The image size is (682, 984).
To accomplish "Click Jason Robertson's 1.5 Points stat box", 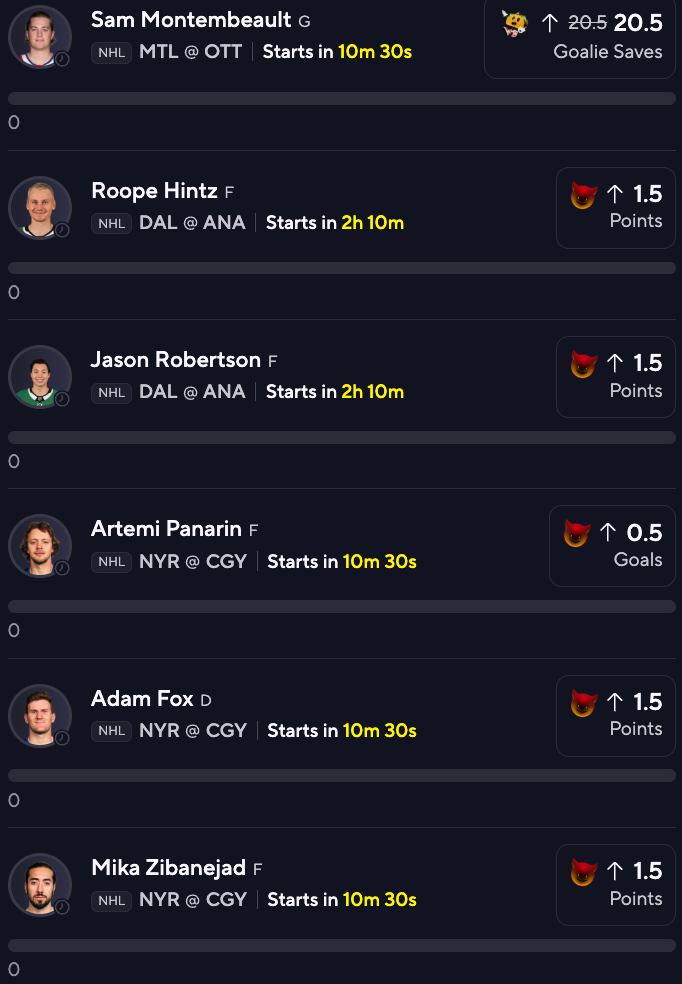I will (x=615, y=377).
